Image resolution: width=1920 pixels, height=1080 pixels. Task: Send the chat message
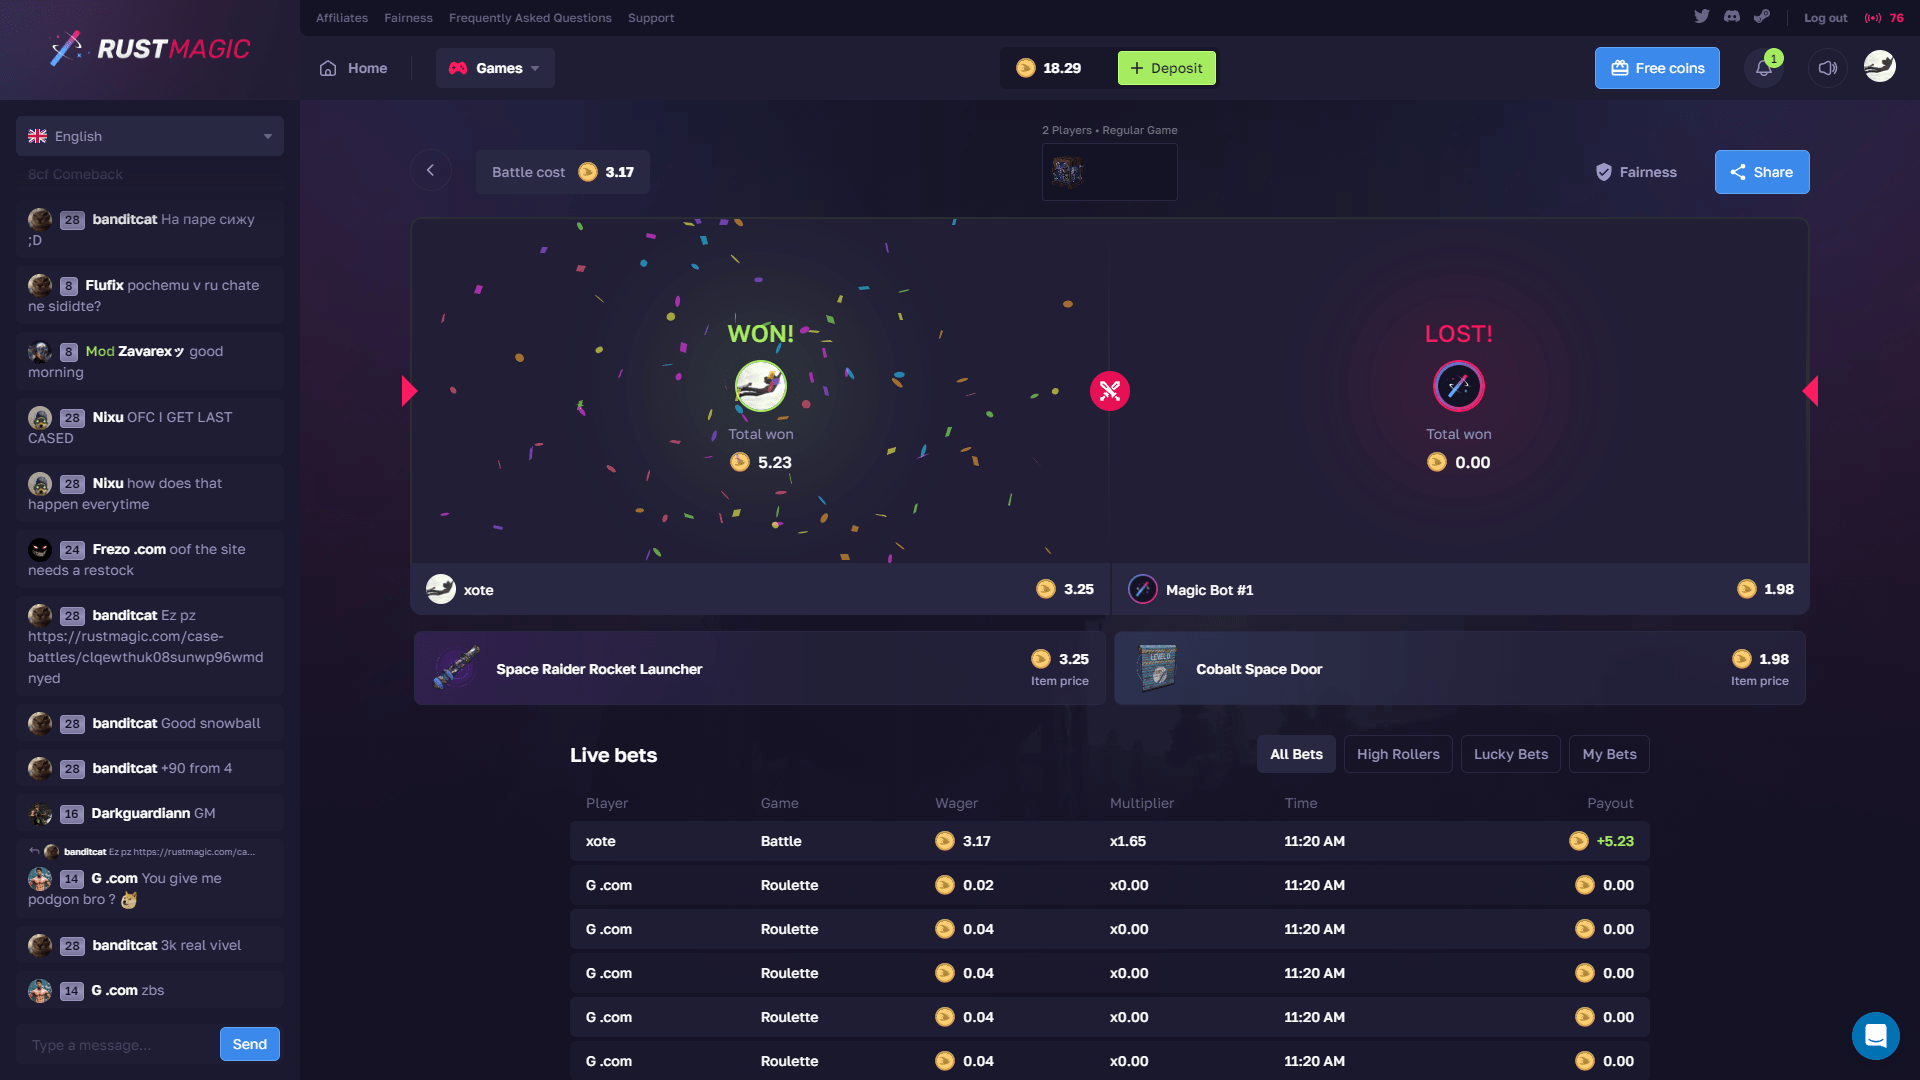pyautogui.click(x=250, y=1044)
